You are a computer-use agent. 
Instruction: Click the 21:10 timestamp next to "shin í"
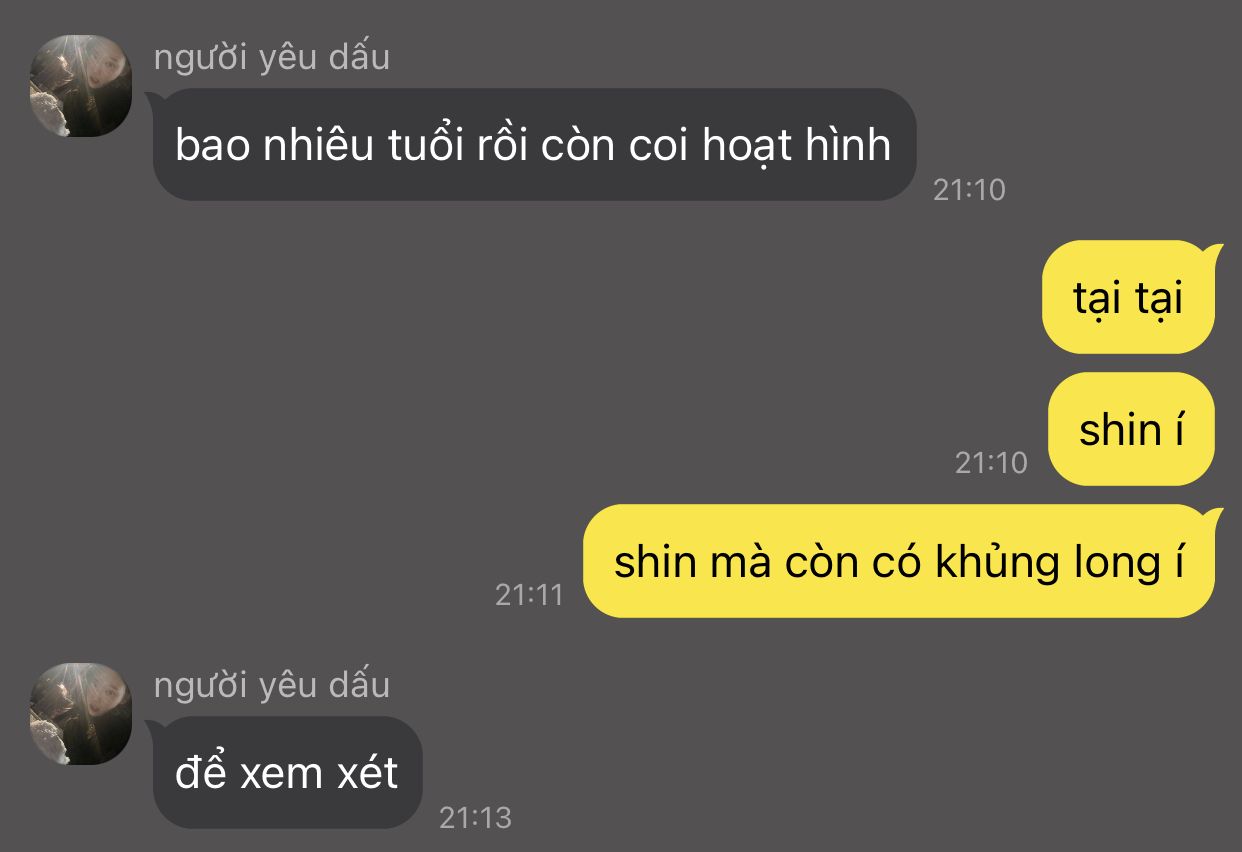coord(991,463)
